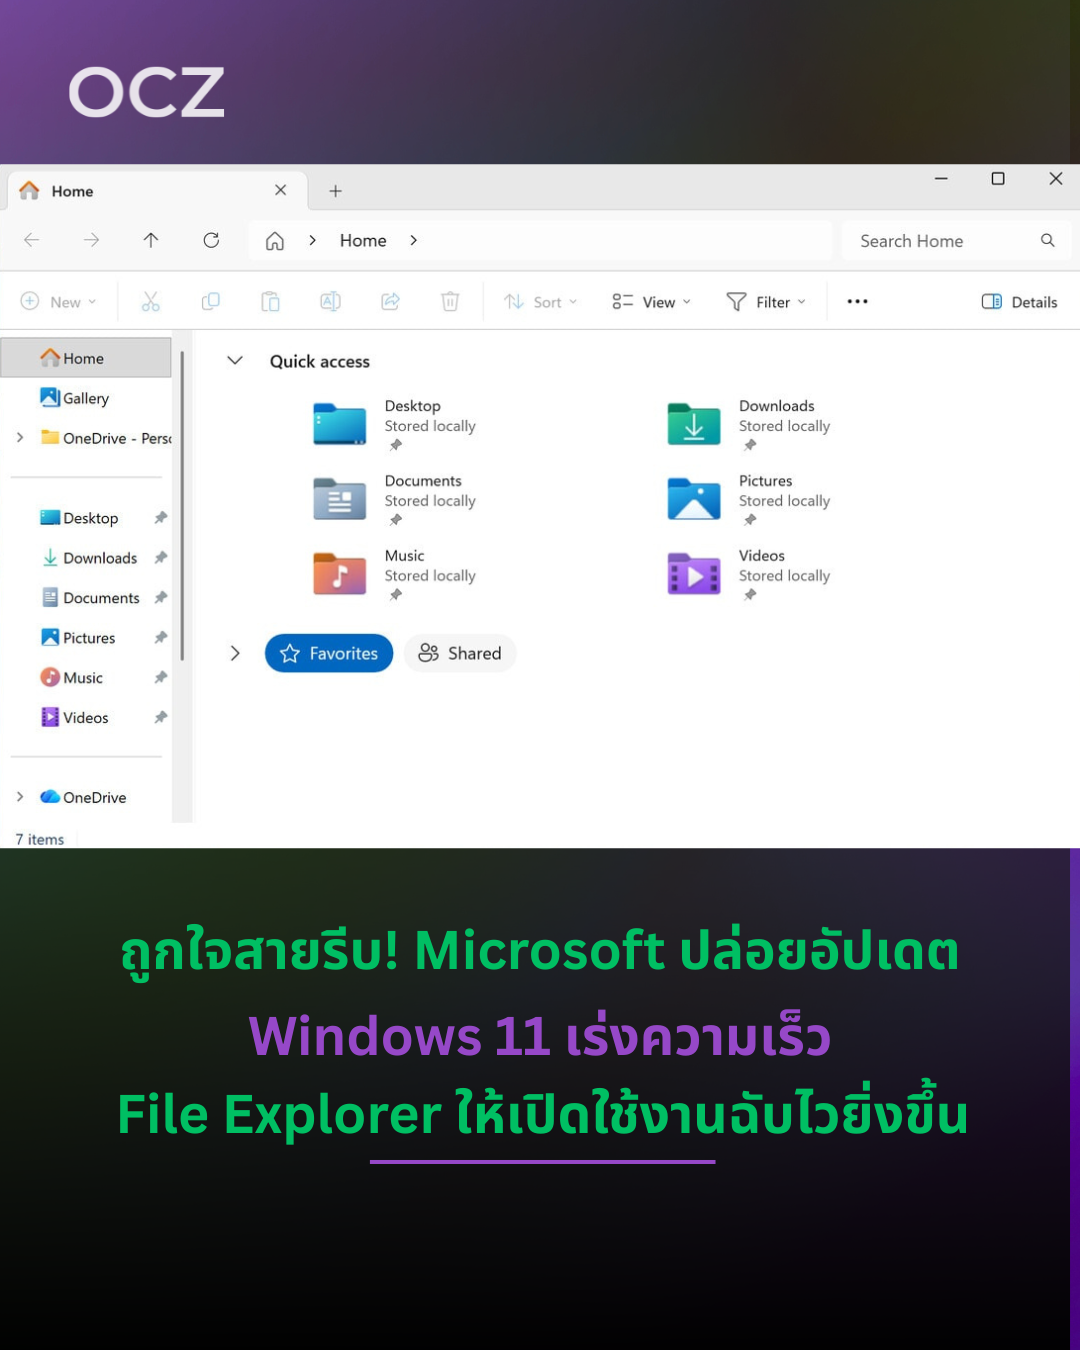Unpin Music via sidebar pin icon

pyautogui.click(x=160, y=678)
